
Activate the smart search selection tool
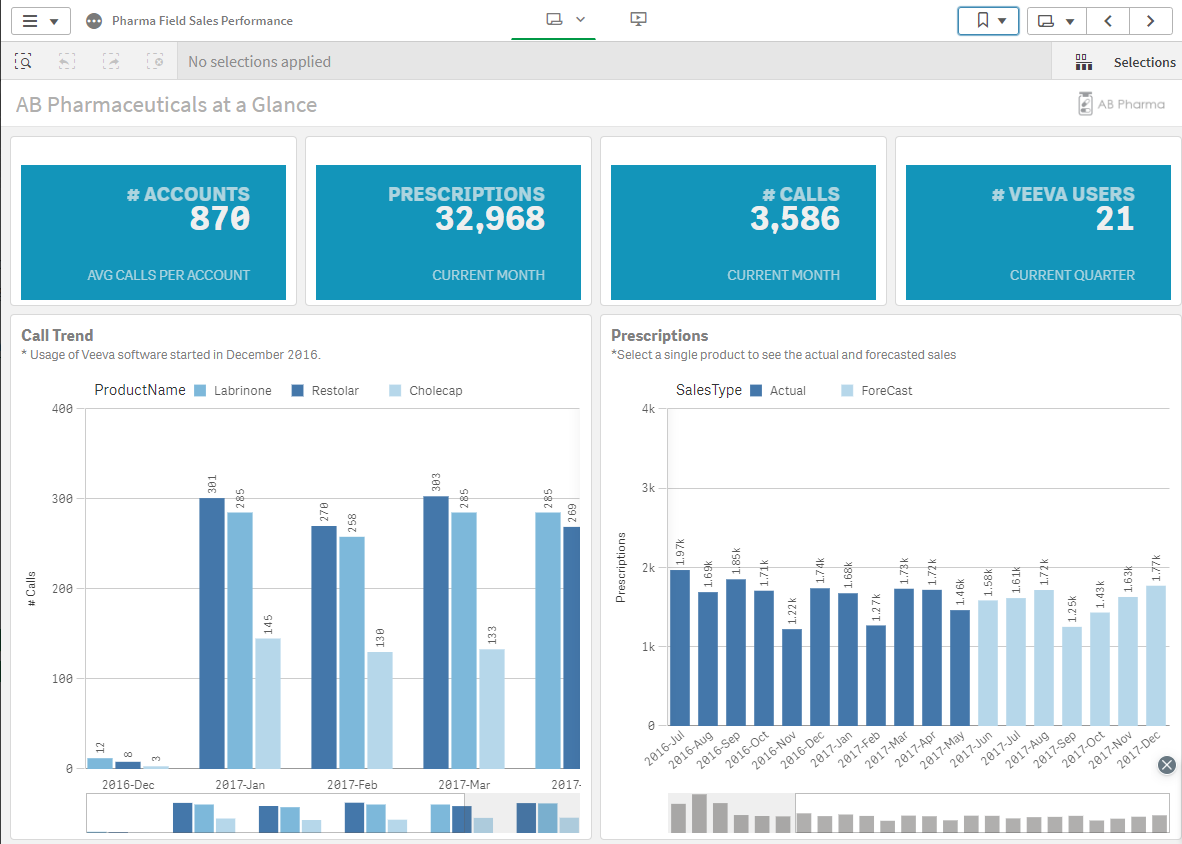coord(23,62)
